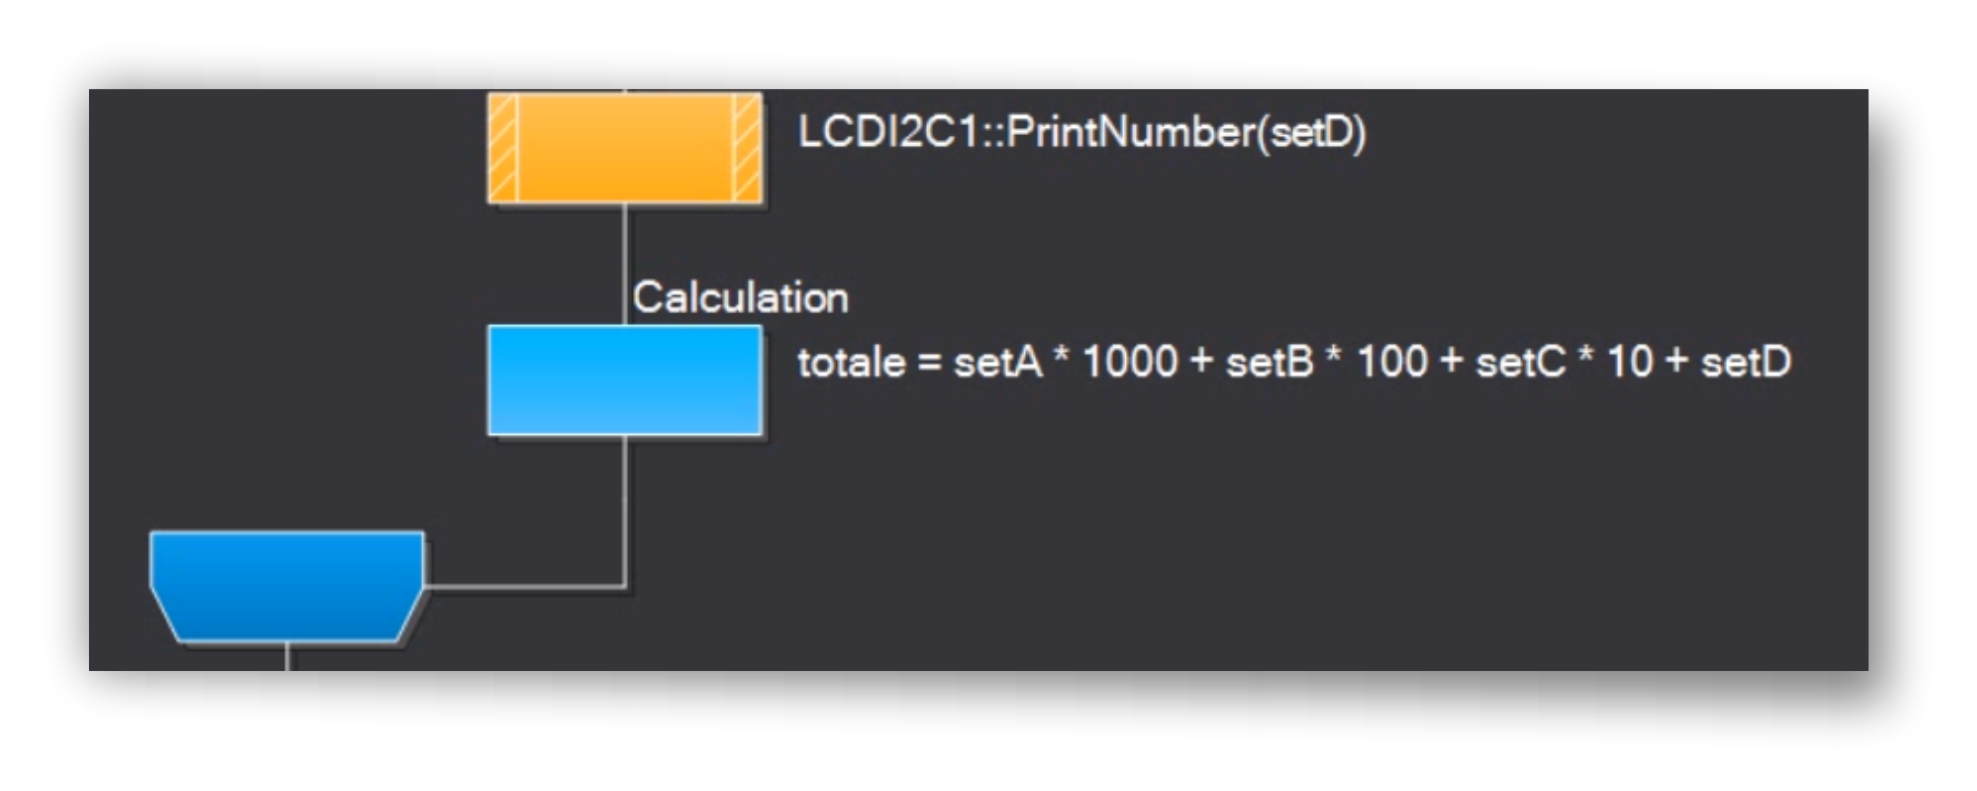Click the vertical connector below the Calculation block
This screenshot has height=791, width=1977.
pos(626,510)
